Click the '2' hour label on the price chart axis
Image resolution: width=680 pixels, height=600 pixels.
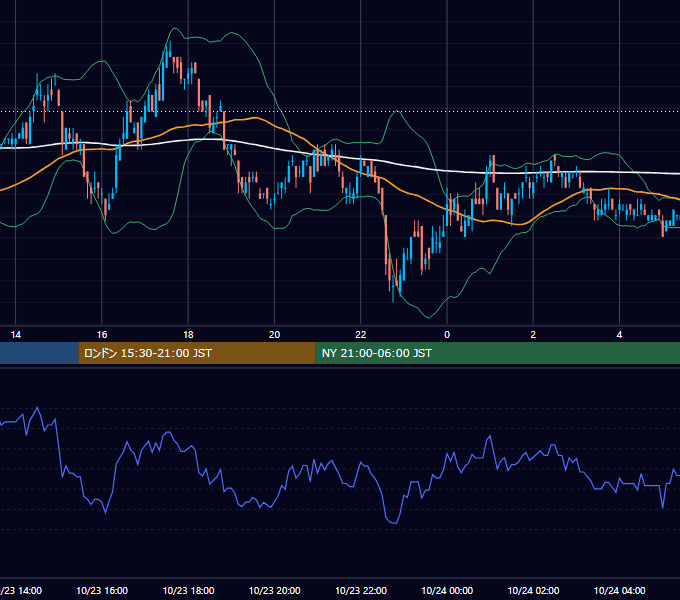tap(533, 335)
